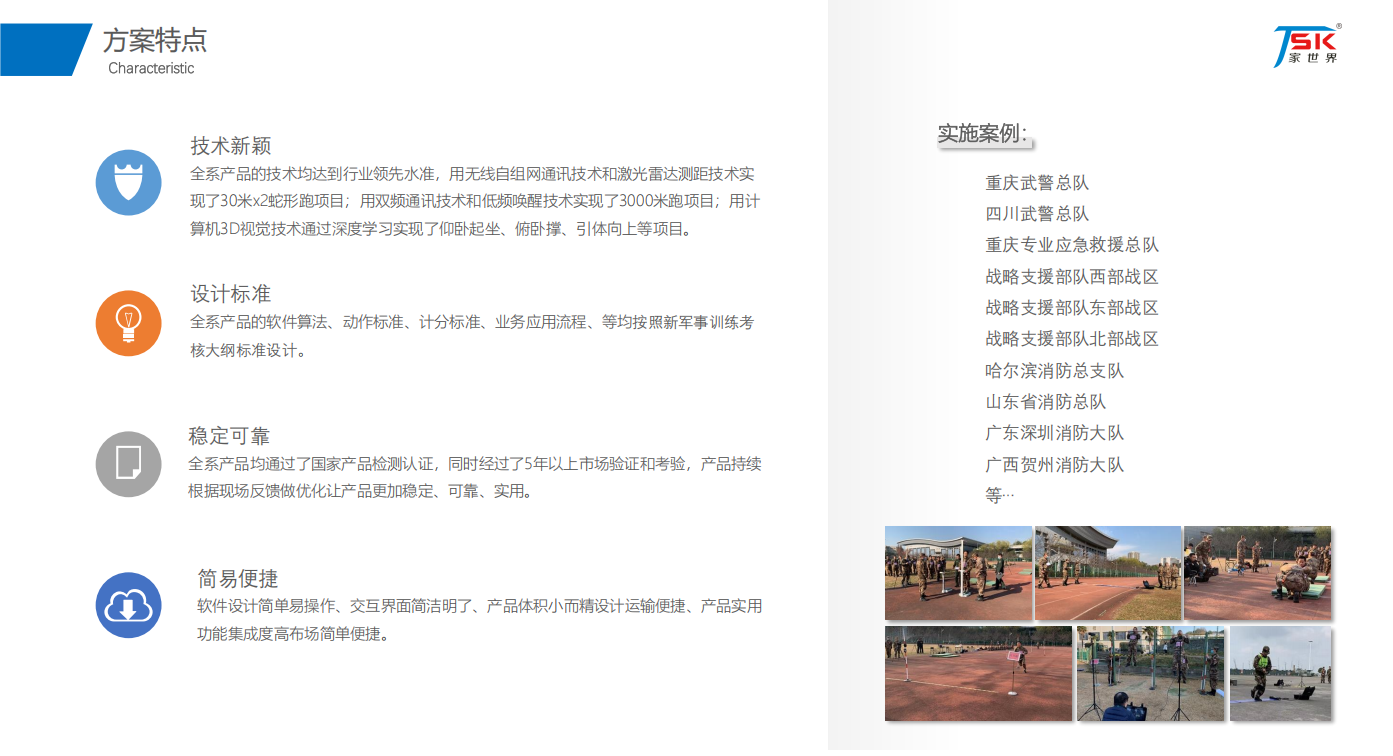Open the bottom-right soldier crouching photo
Image resolution: width=1393 pixels, height=756 pixels.
click(1280, 673)
